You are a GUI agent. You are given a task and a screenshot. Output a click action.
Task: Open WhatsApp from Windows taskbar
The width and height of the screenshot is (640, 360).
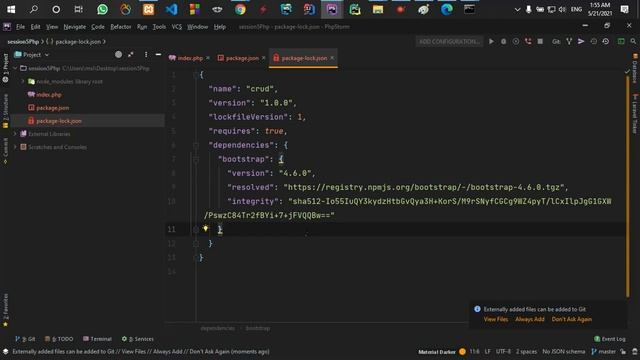point(102,9)
